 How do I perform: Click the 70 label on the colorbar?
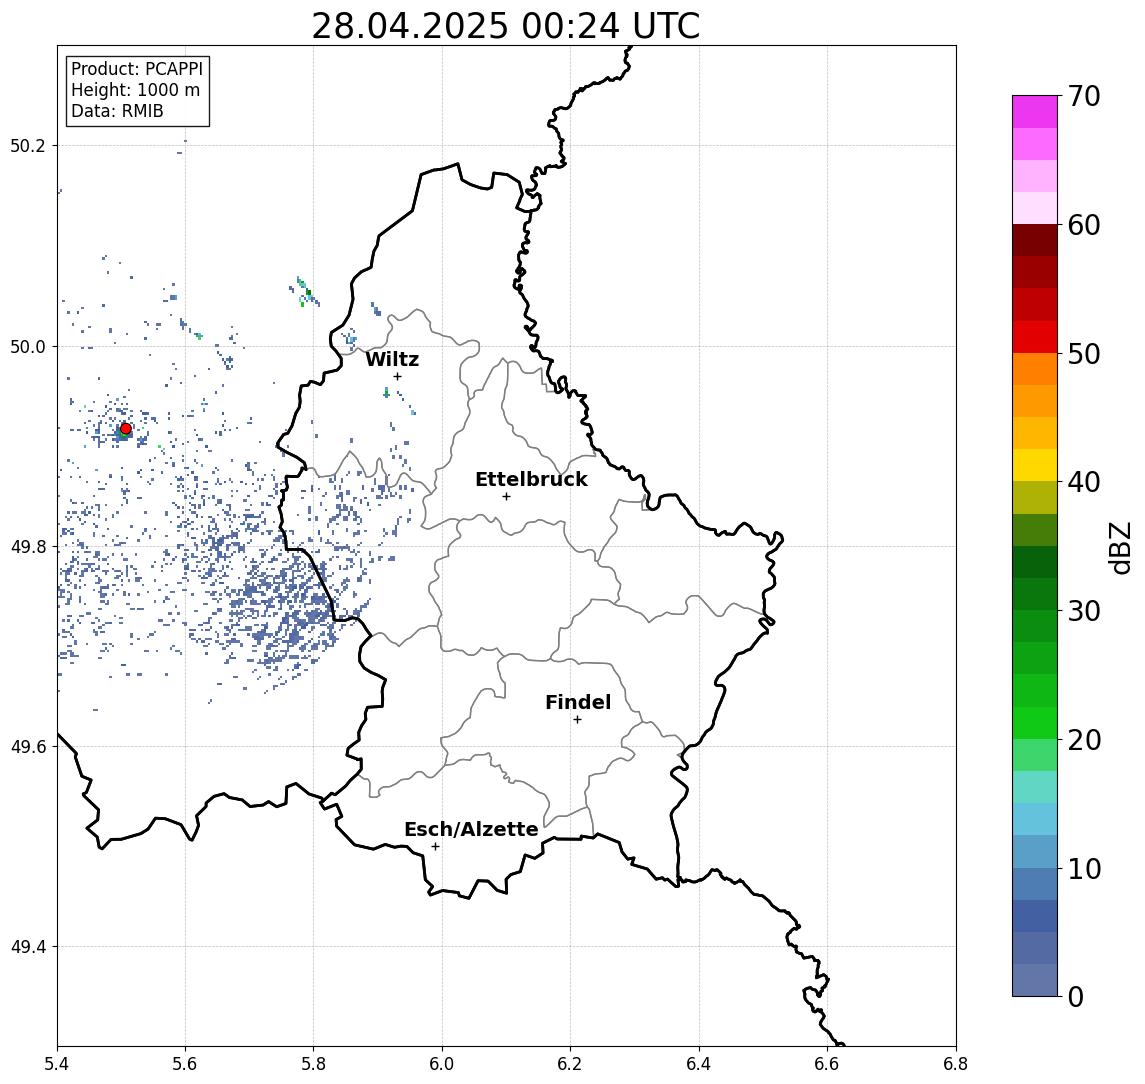click(x=1084, y=96)
